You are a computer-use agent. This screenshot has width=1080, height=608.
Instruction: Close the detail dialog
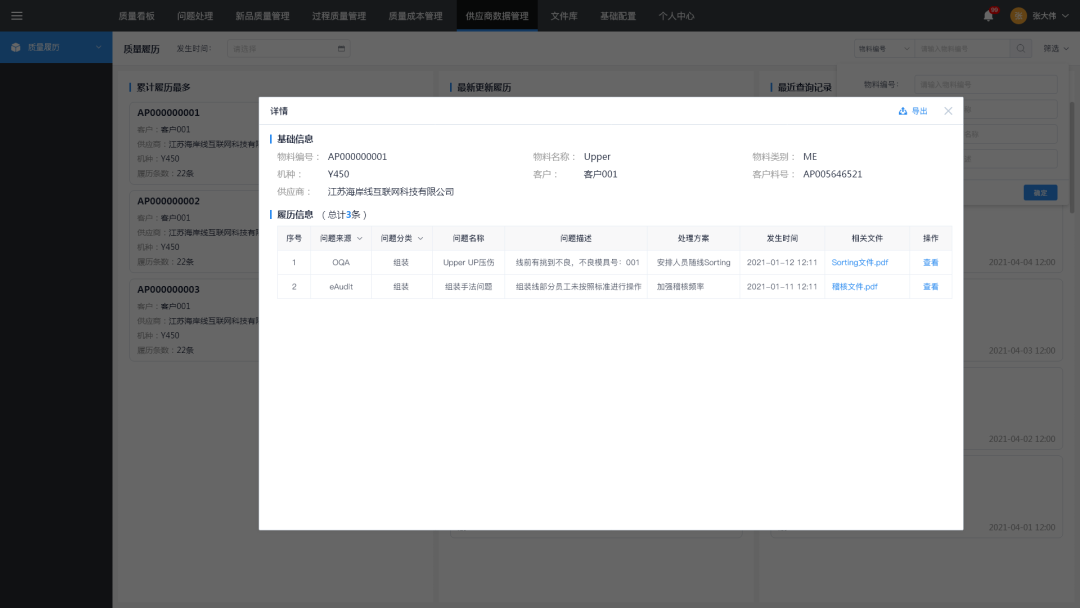coord(948,111)
